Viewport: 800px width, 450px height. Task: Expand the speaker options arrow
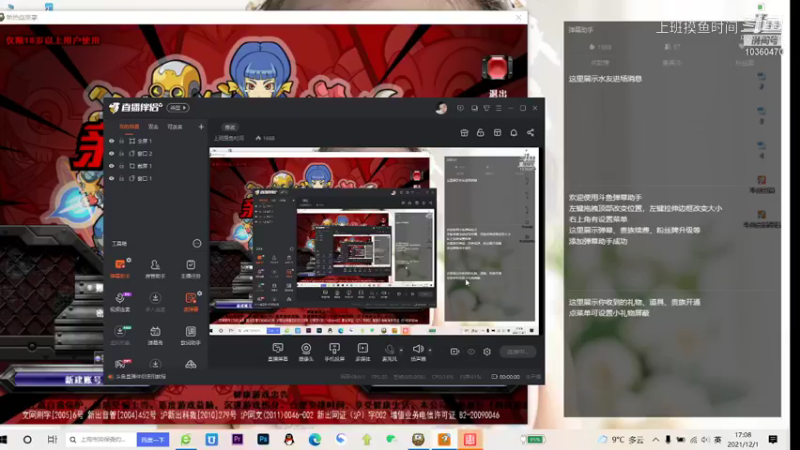[430, 350]
